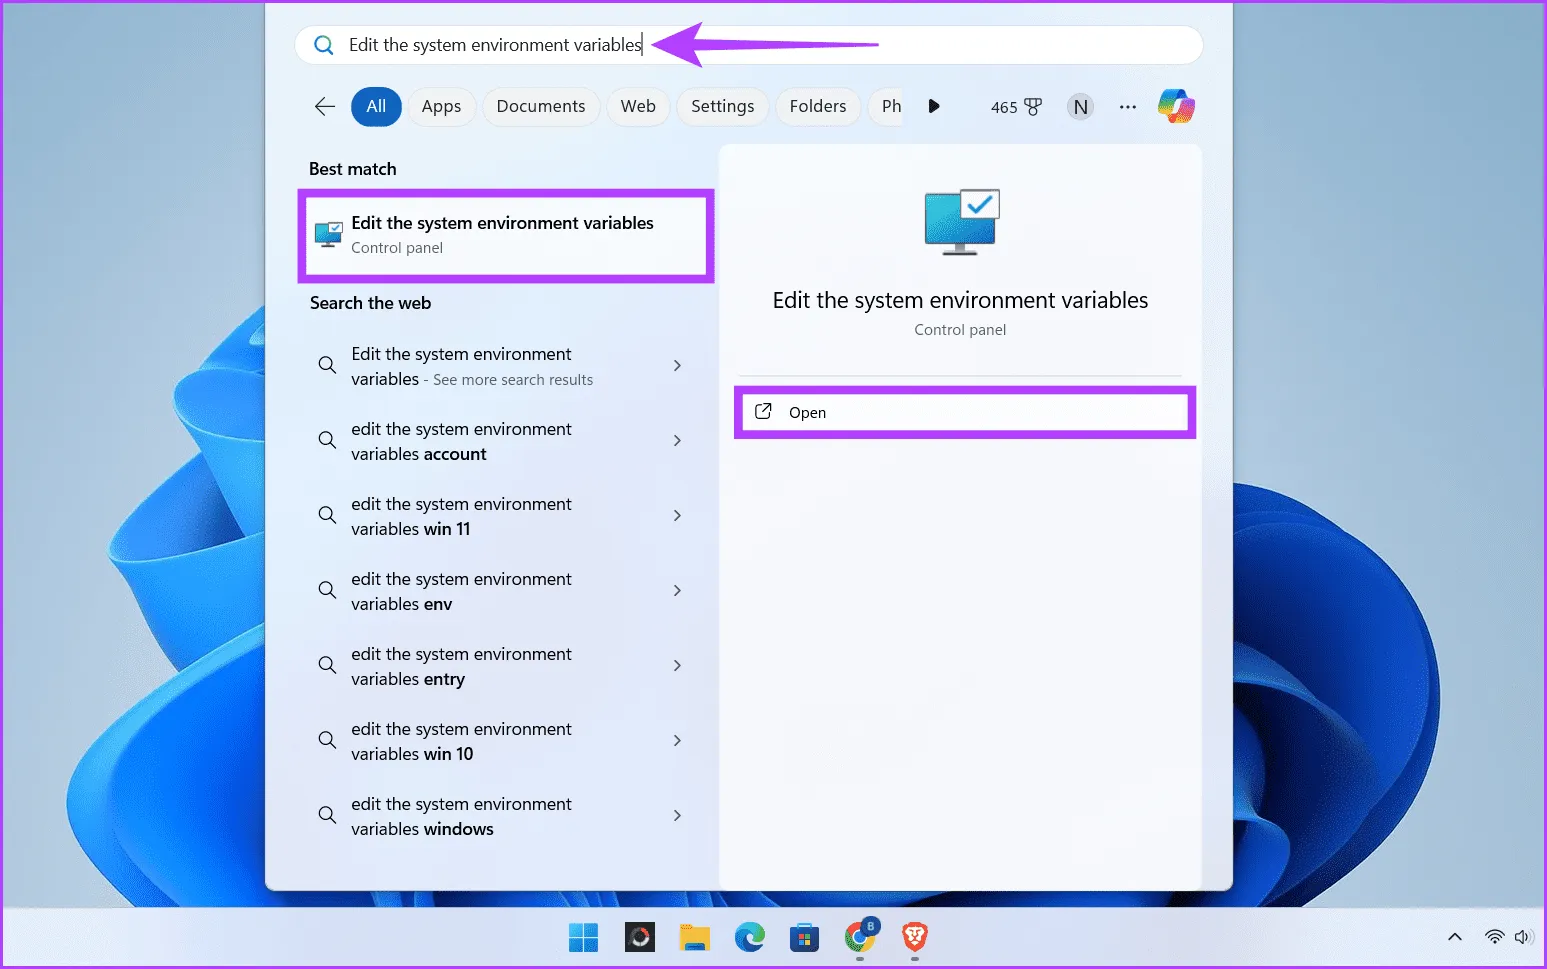This screenshot has height=969, width=1547.
Task: Click Open to launch environment variables
Action: [x=963, y=412]
